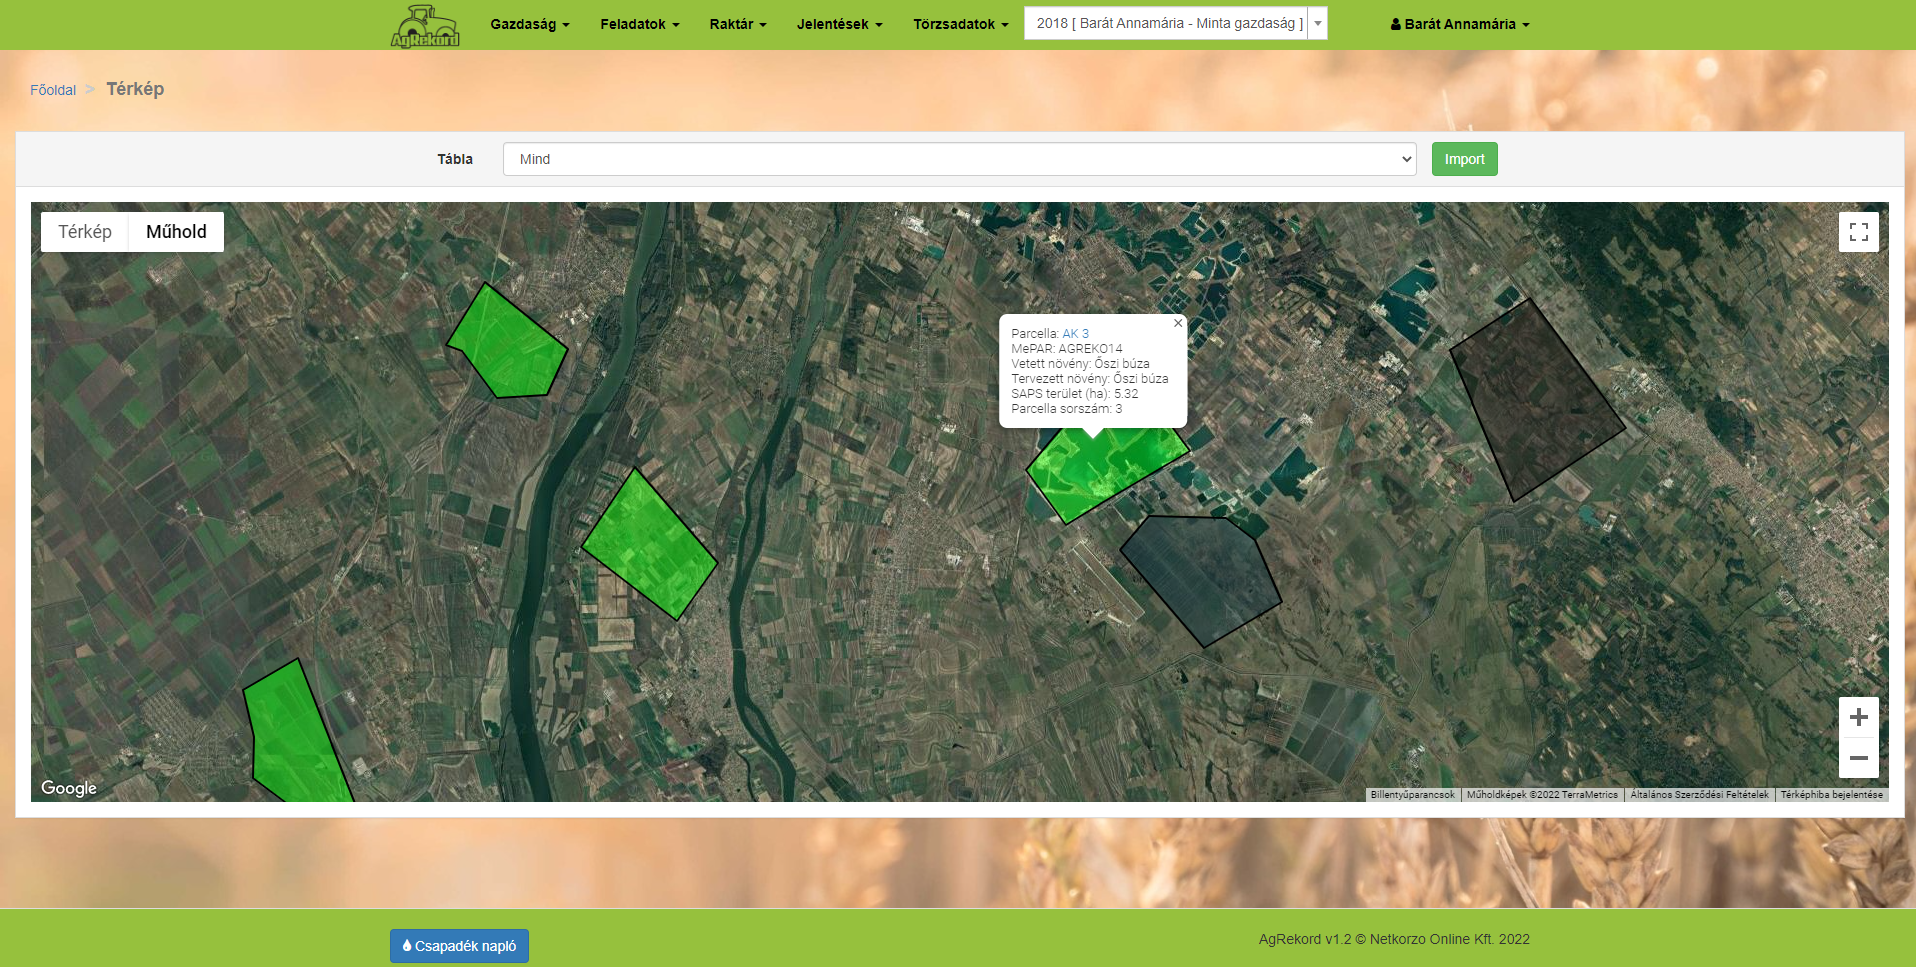Zoom in on the map
Screen dimensions: 1916x967
[1858, 717]
